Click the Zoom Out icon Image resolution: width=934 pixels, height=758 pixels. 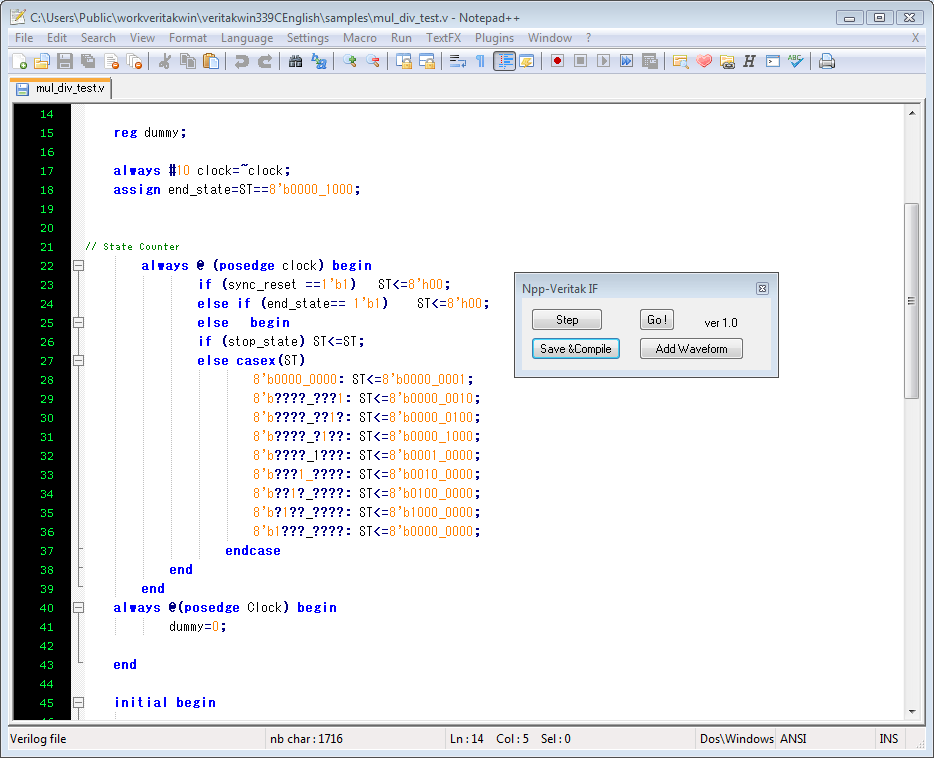(x=373, y=61)
